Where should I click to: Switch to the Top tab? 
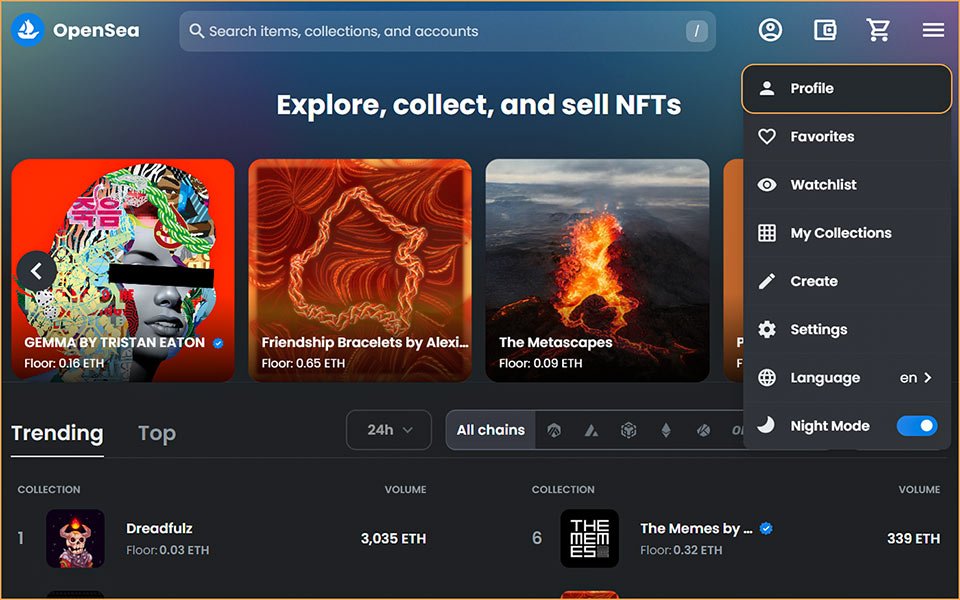tap(157, 433)
